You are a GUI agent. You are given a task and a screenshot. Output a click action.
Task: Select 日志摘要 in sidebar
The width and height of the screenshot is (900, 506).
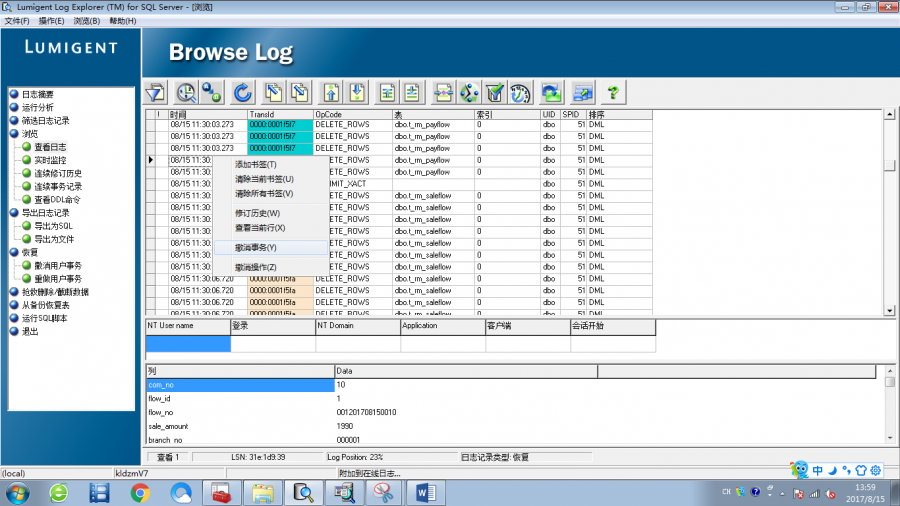(x=37, y=94)
